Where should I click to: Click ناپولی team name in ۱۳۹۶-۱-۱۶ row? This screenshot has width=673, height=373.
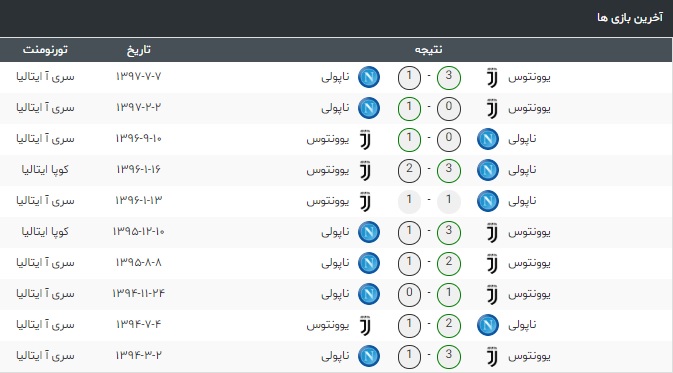coord(522,170)
